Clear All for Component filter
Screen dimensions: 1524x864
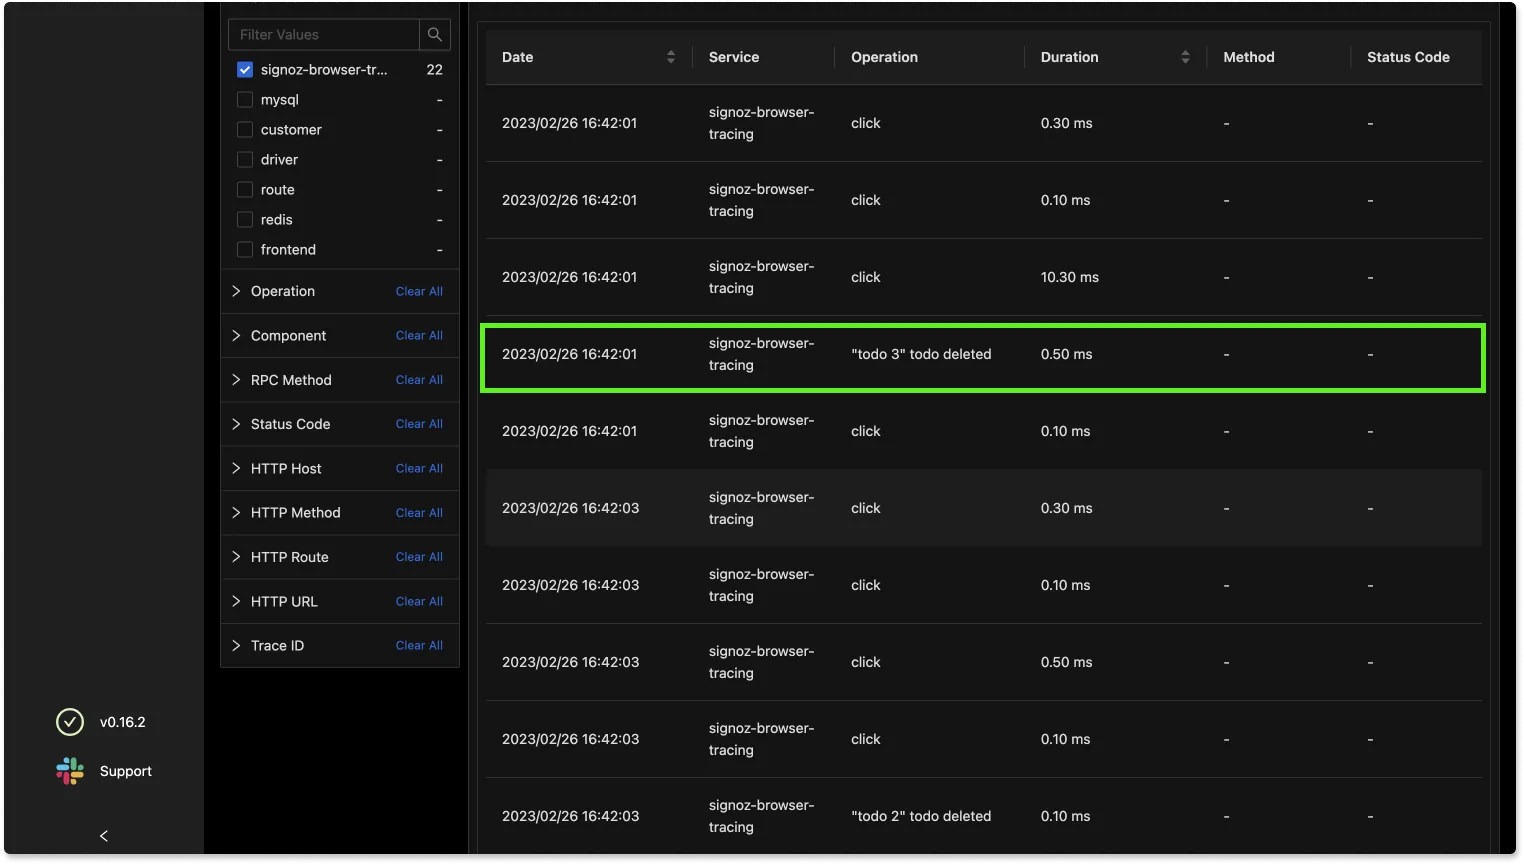click(419, 336)
